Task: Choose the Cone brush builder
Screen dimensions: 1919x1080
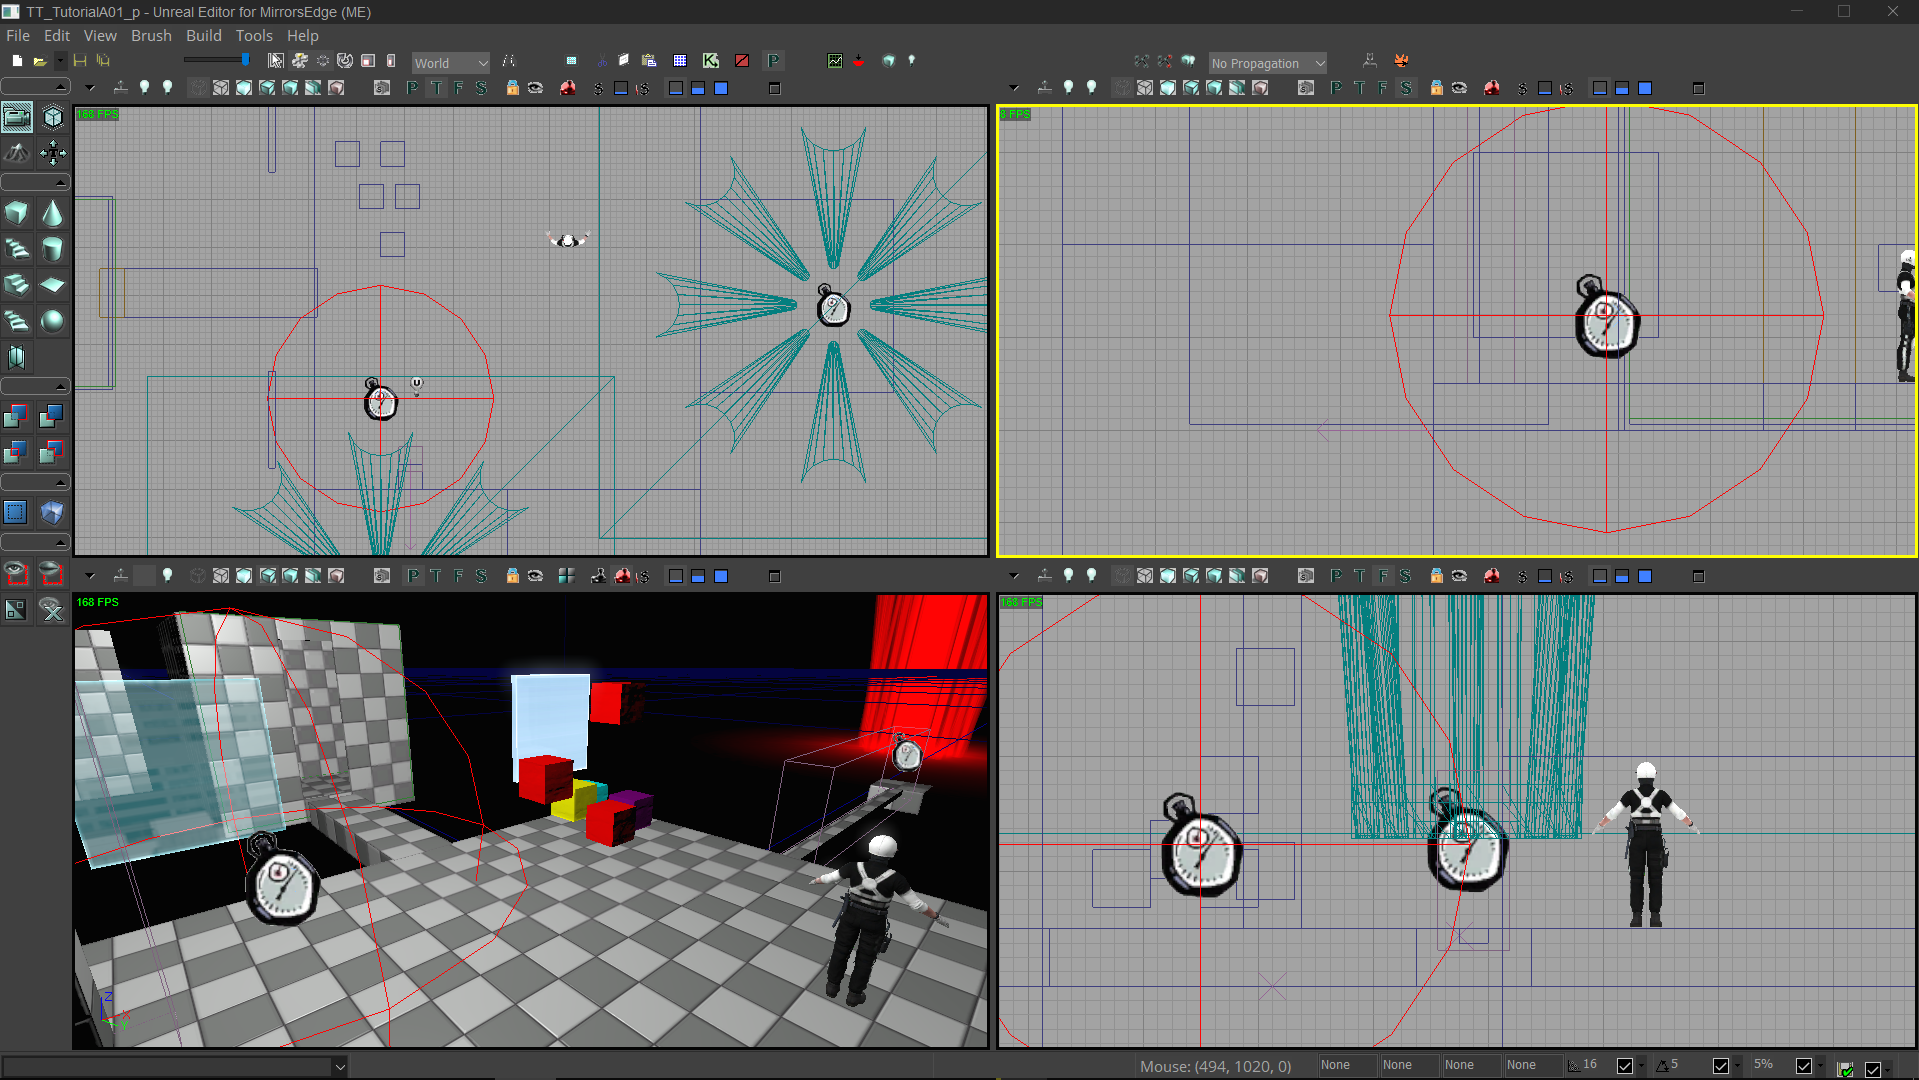Action: (x=52, y=213)
